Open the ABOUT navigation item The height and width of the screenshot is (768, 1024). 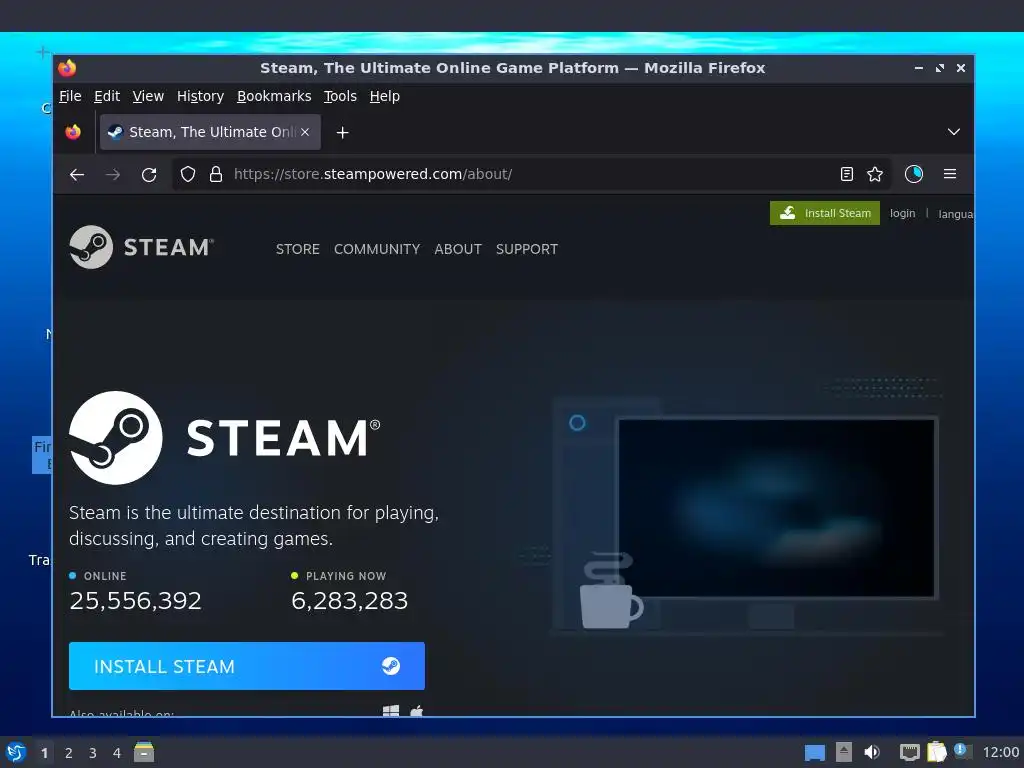coord(458,249)
